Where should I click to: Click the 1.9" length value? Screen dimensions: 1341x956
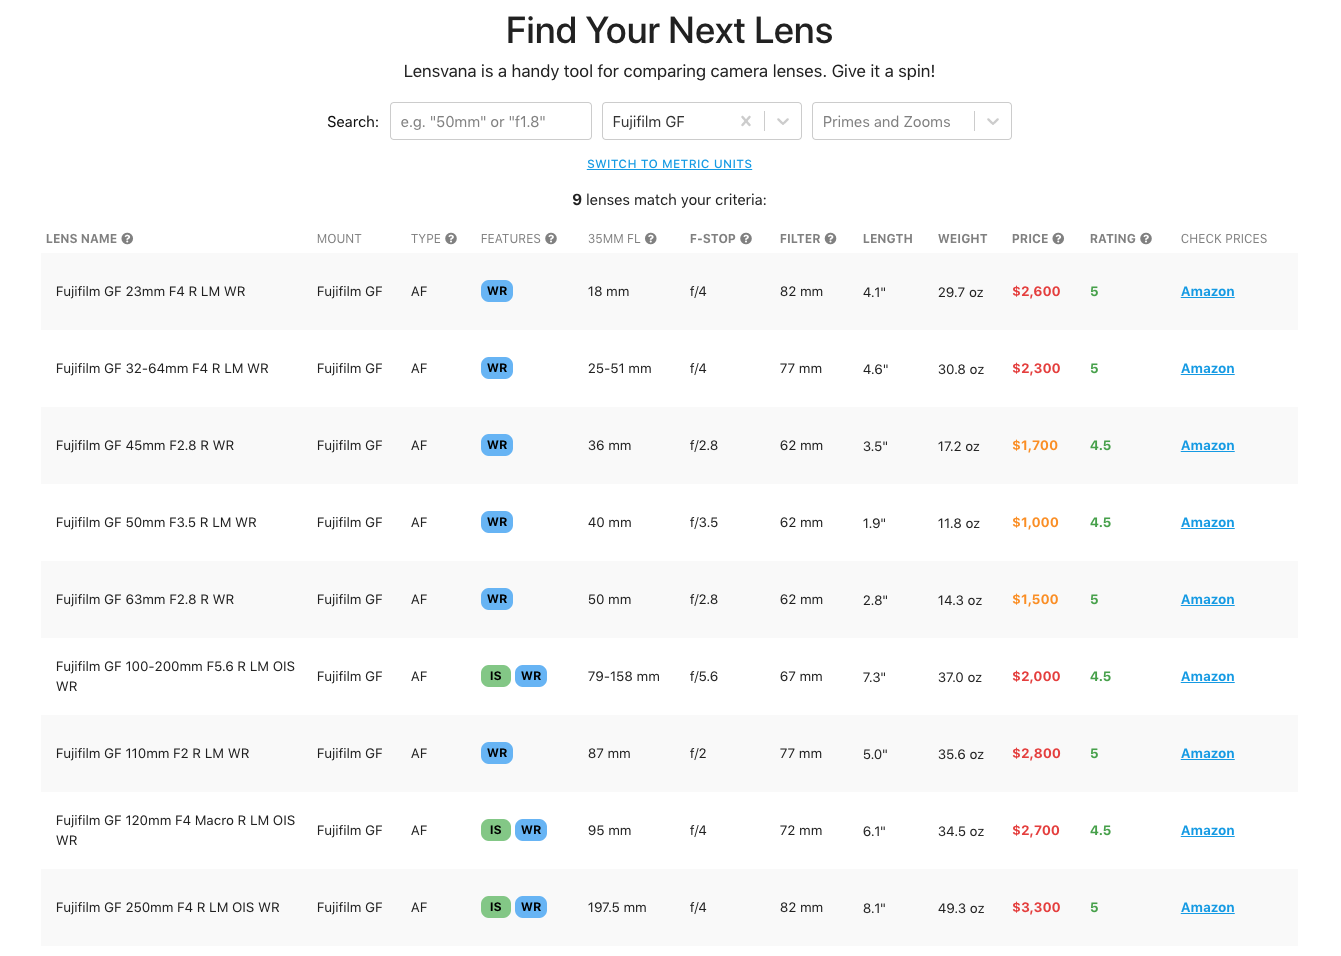874,523
